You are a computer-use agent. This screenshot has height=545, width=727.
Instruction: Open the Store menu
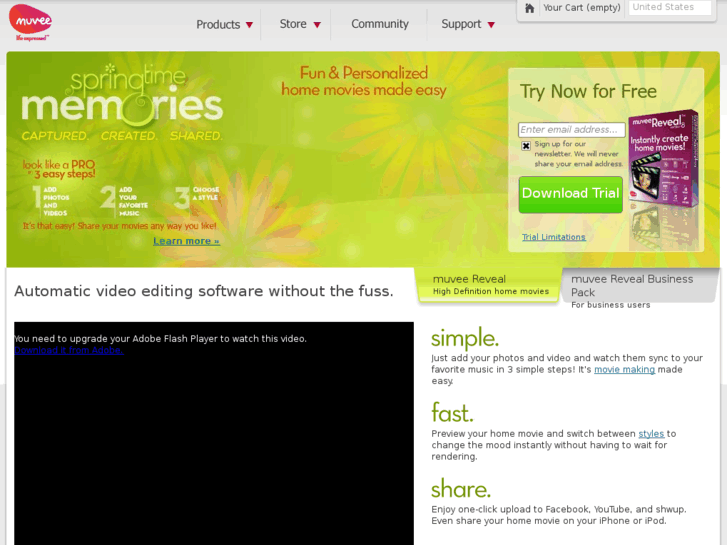293,24
